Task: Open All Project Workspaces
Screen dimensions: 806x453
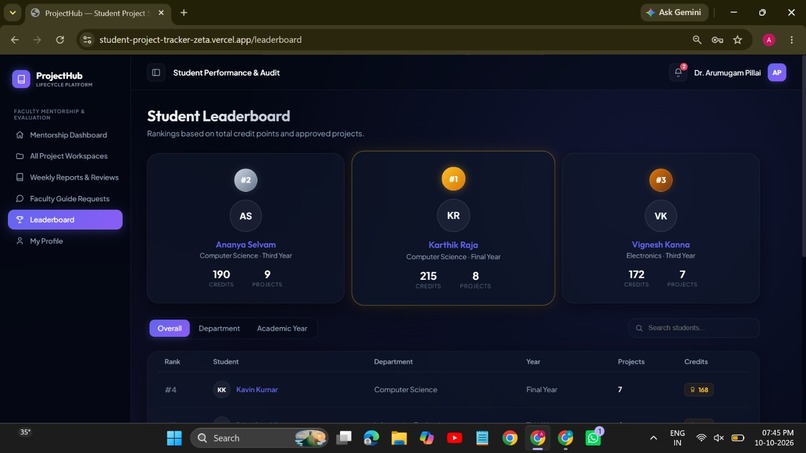Action: point(65,156)
